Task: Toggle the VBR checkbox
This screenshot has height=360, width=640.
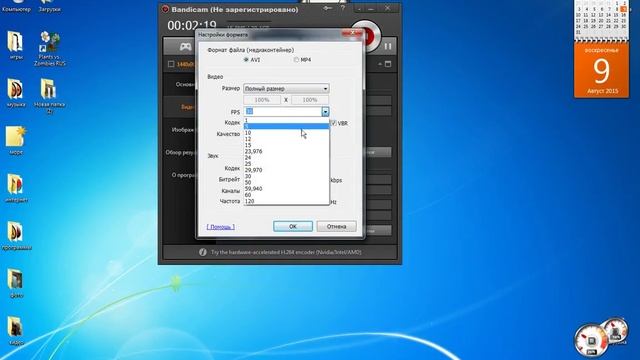Action: coord(333,123)
